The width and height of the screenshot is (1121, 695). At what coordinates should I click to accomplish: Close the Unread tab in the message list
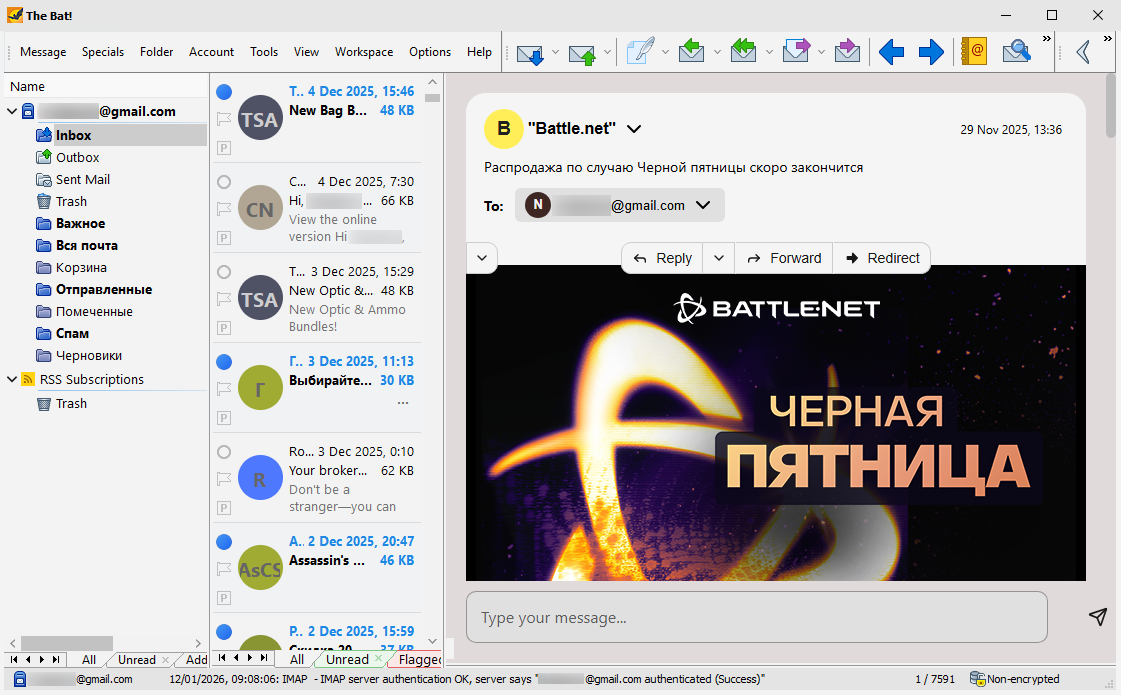click(x=379, y=658)
